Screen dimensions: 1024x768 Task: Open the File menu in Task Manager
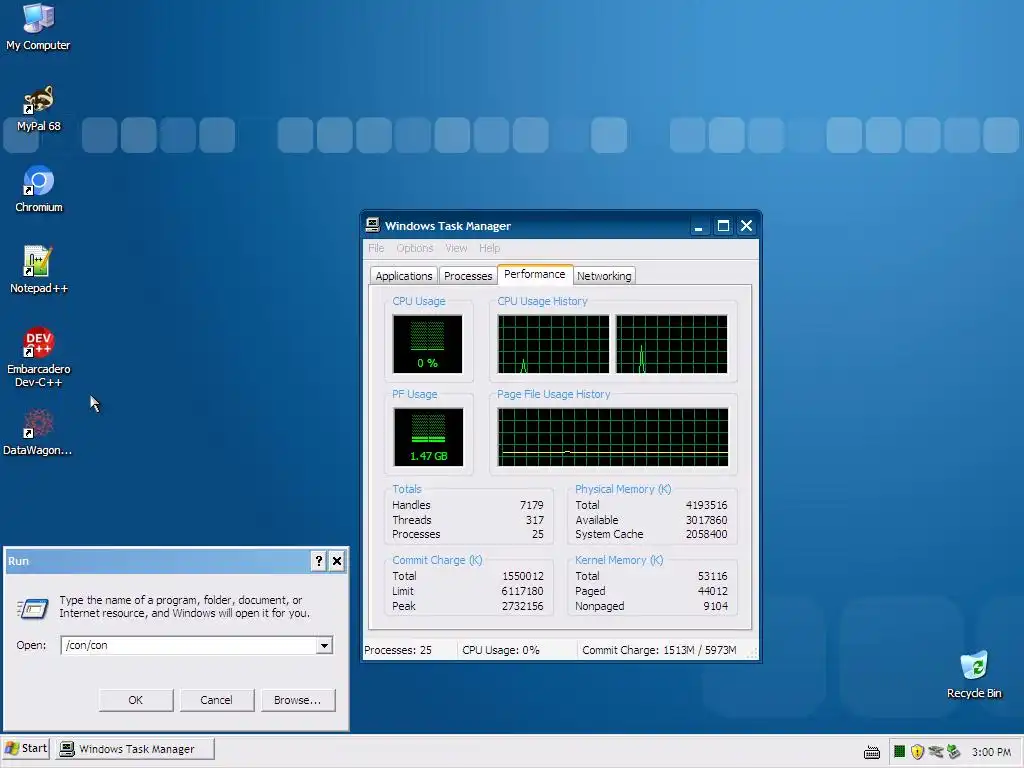point(376,248)
